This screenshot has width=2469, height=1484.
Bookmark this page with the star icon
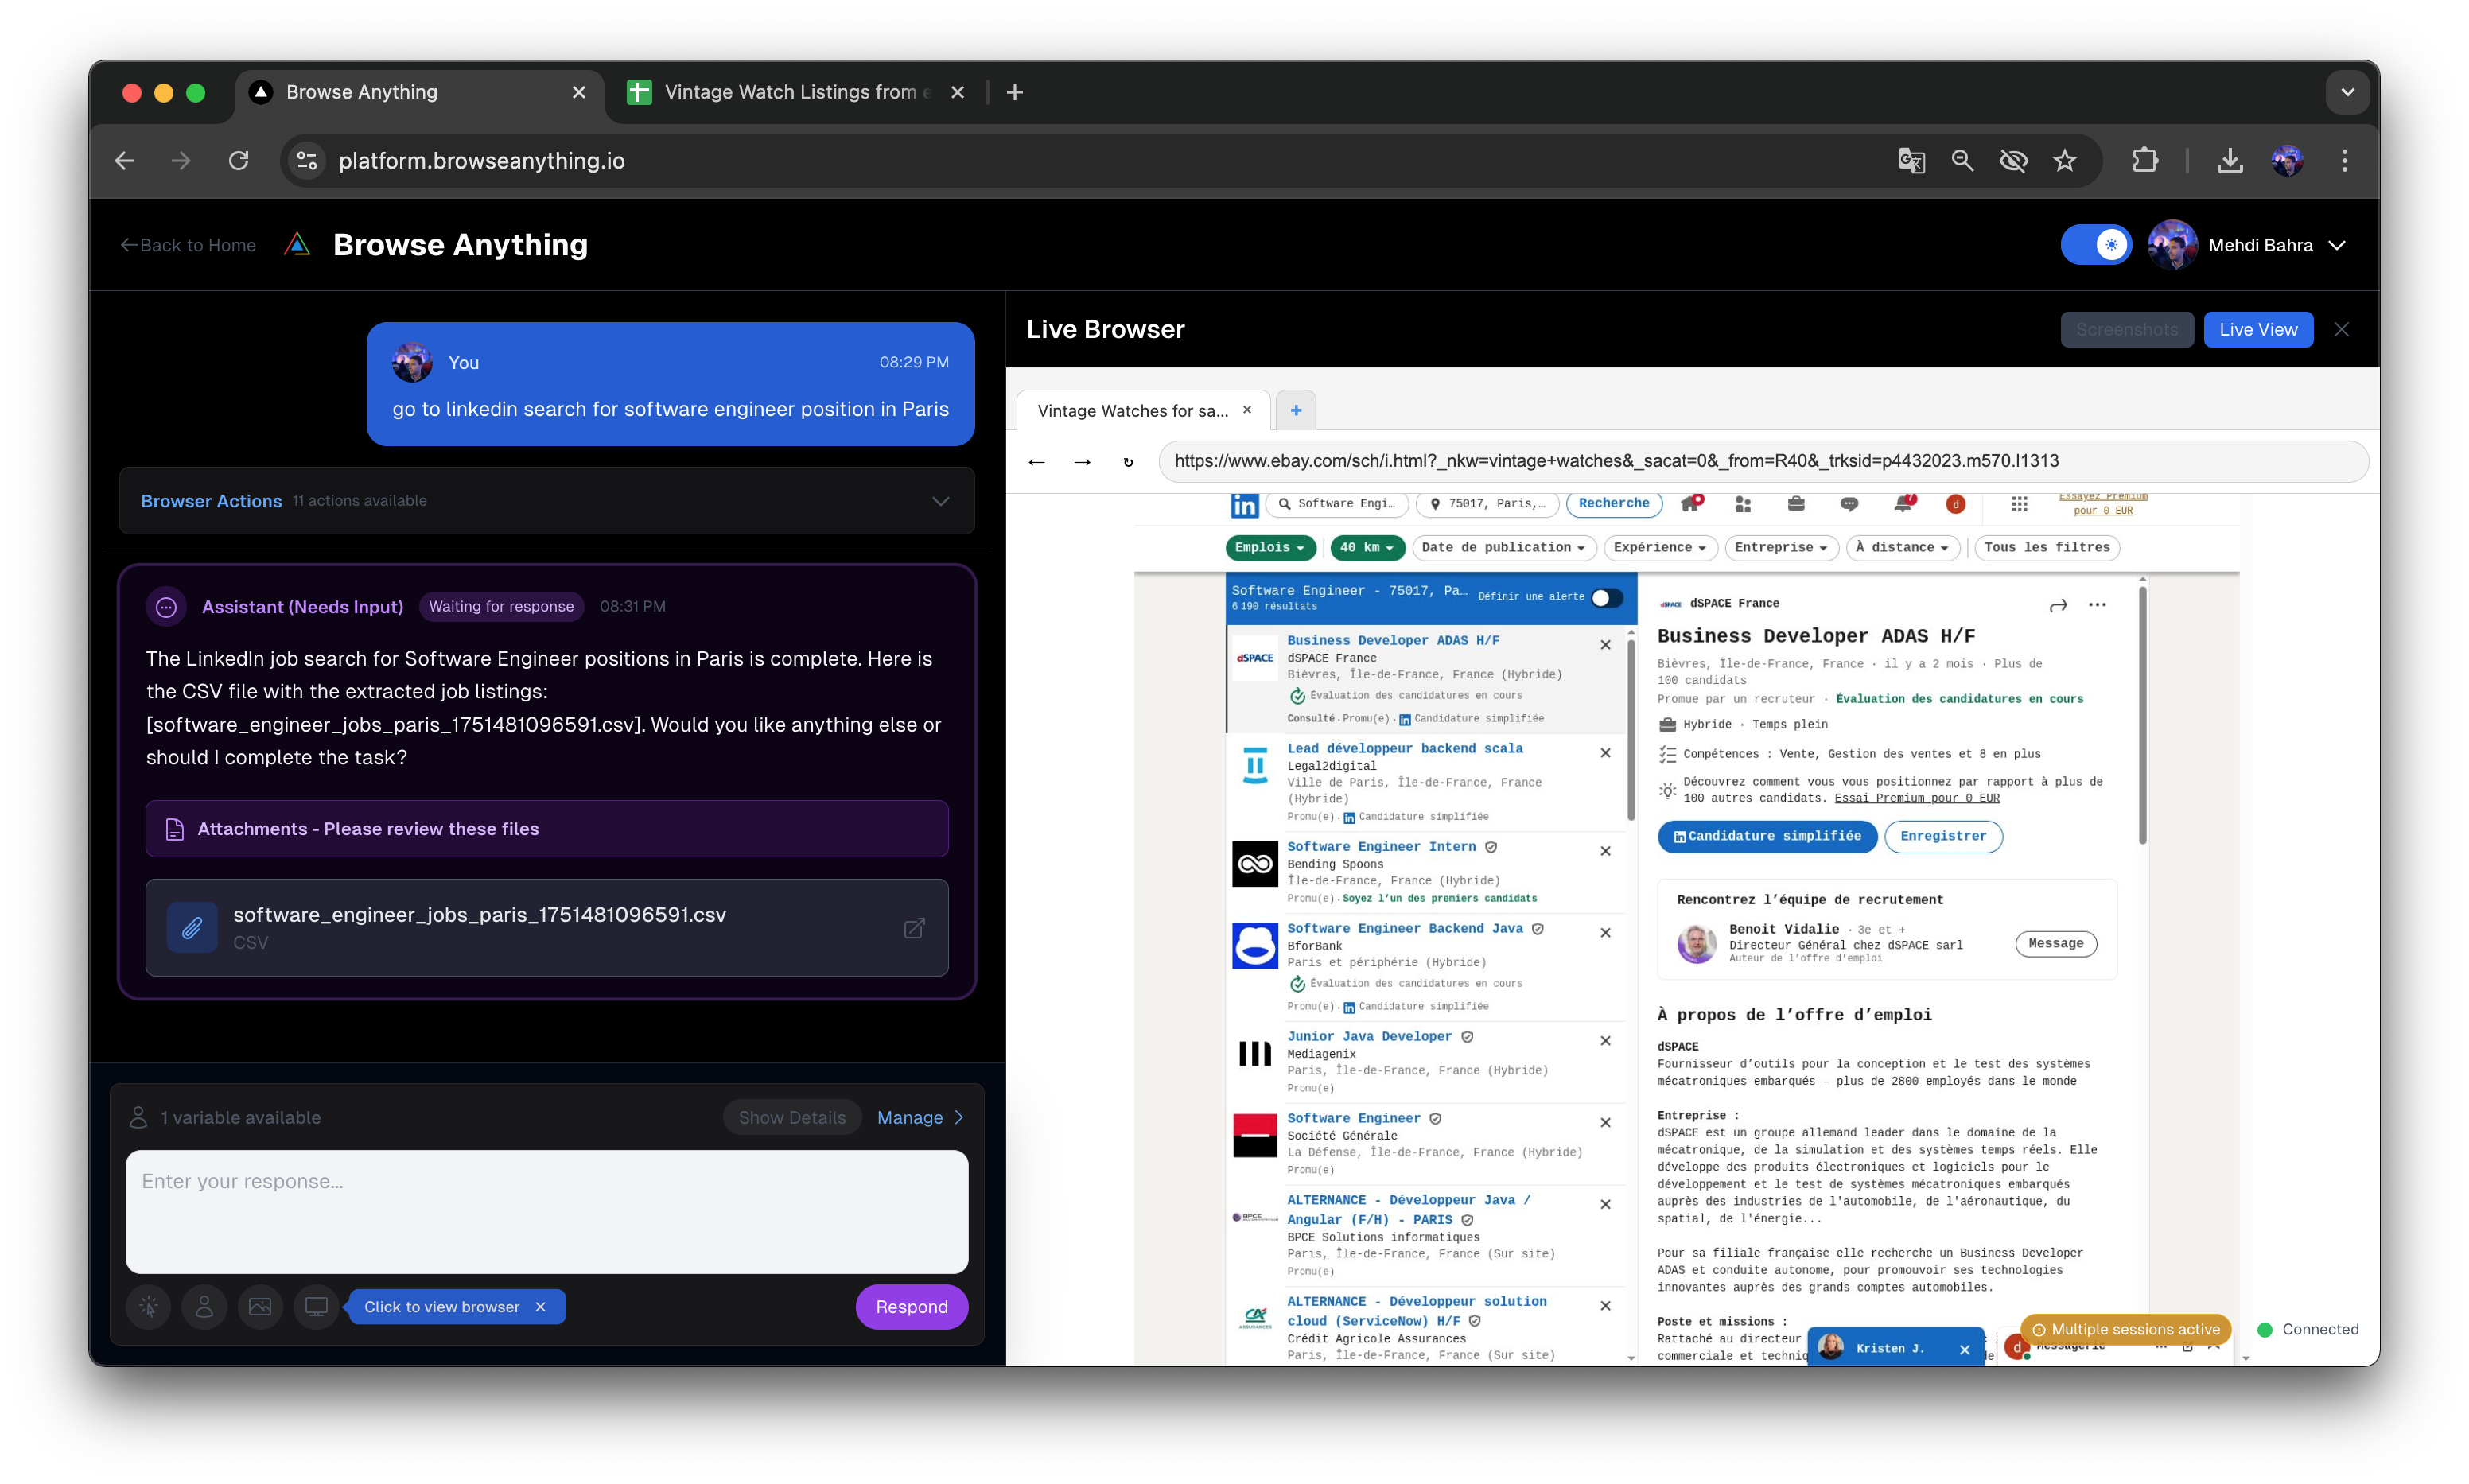coord(2065,160)
